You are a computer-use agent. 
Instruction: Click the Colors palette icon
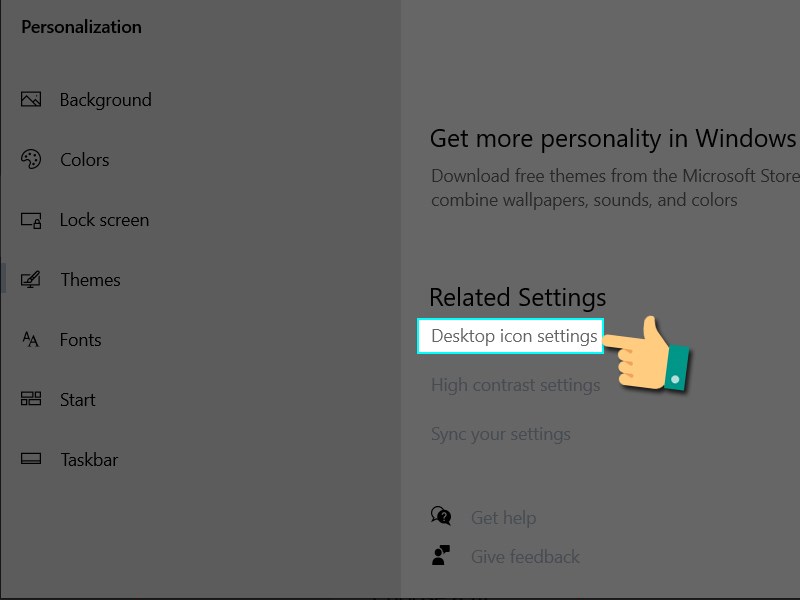pos(31,160)
